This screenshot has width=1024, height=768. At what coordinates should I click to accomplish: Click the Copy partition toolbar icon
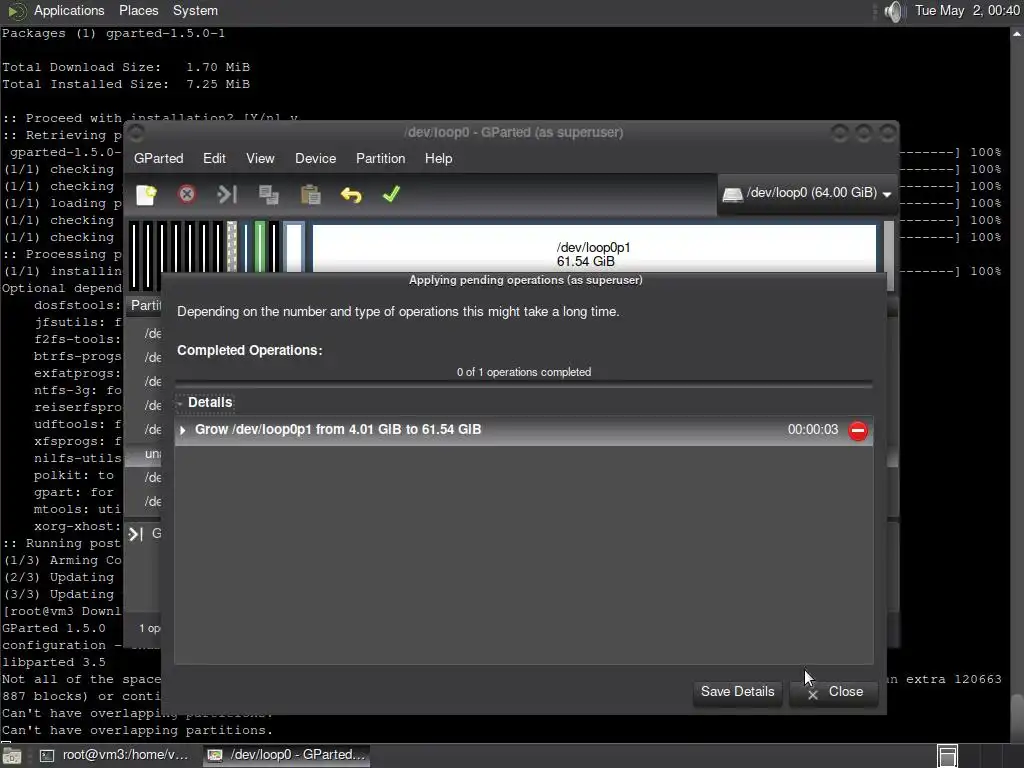(268, 195)
